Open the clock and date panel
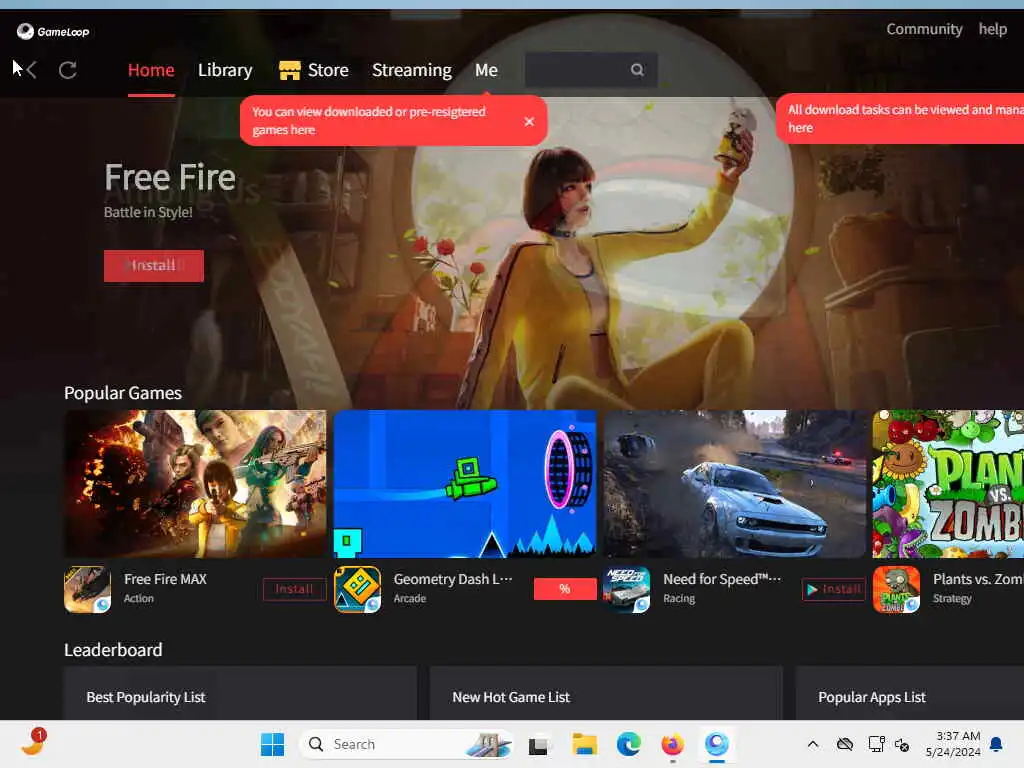The height and width of the screenshot is (768, 1024). click(x=952, y=744)
